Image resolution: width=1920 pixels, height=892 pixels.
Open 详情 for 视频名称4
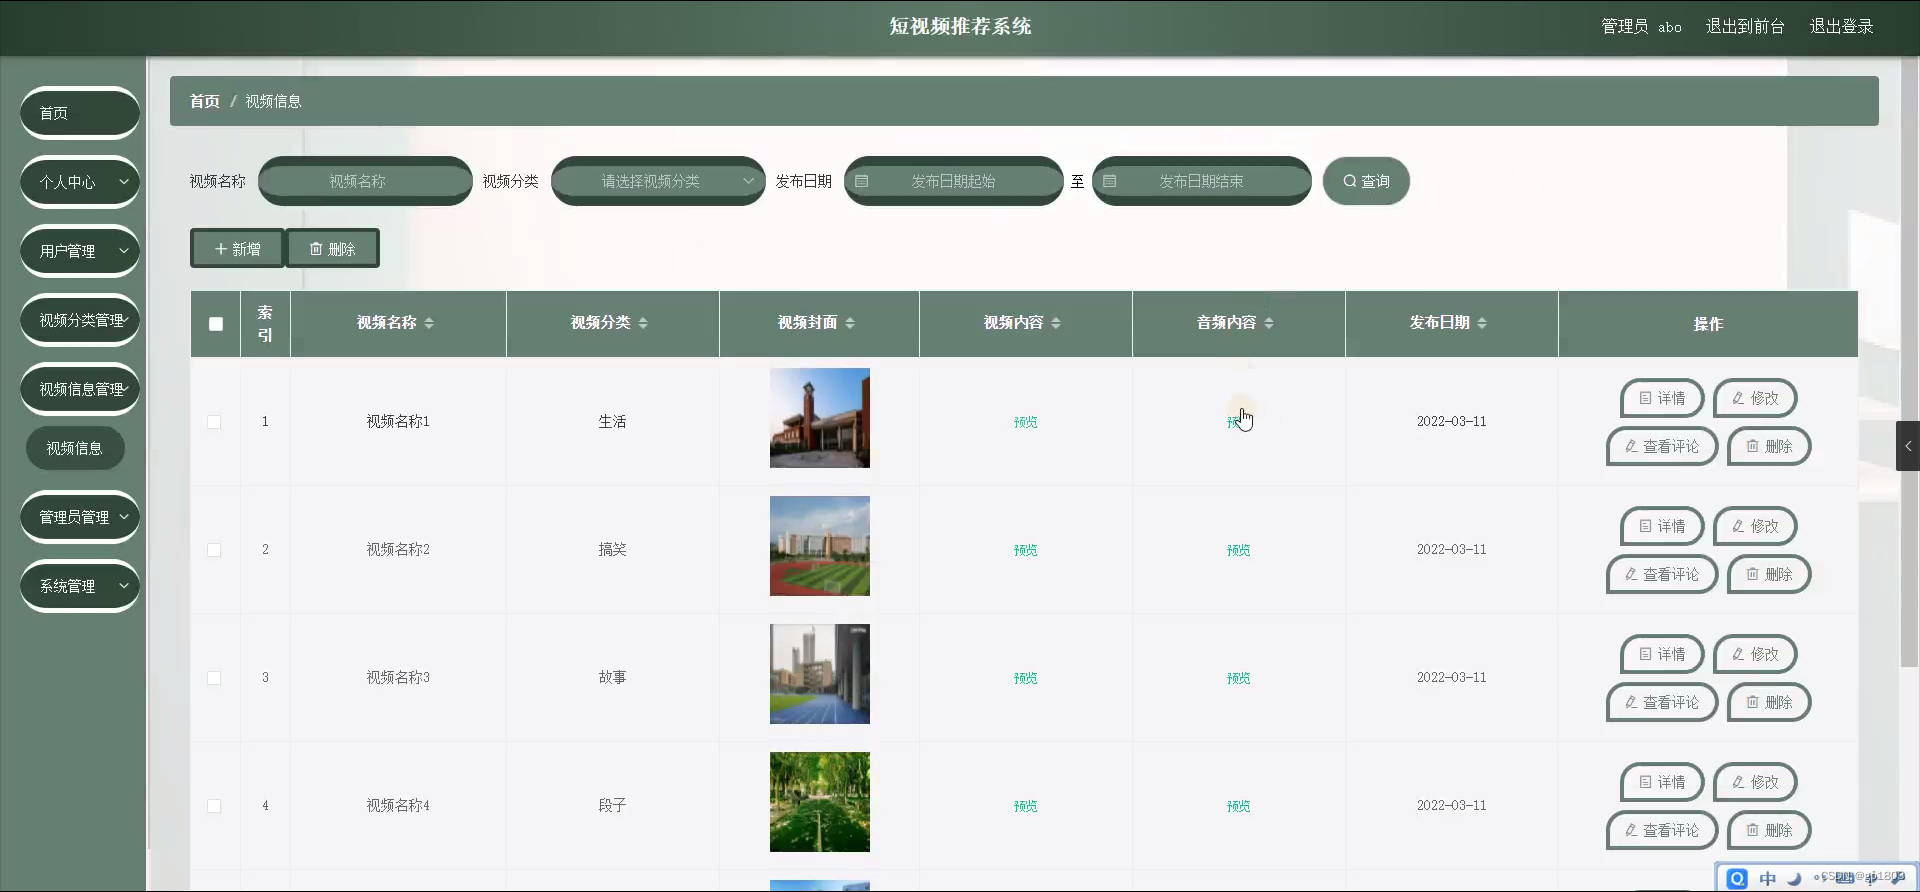pos(1662,782)
